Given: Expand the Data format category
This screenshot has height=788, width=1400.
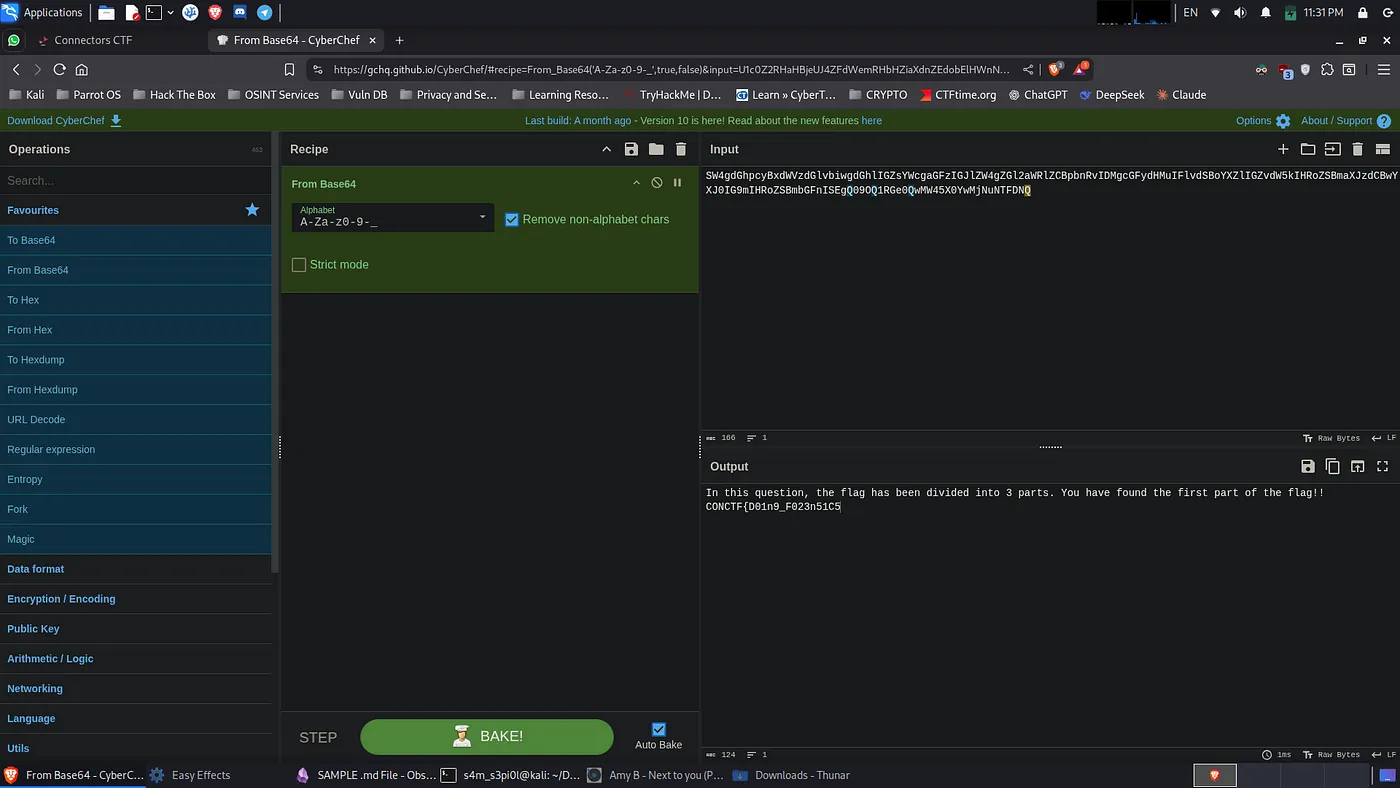Looking at the screenshot, I should 136,569.
